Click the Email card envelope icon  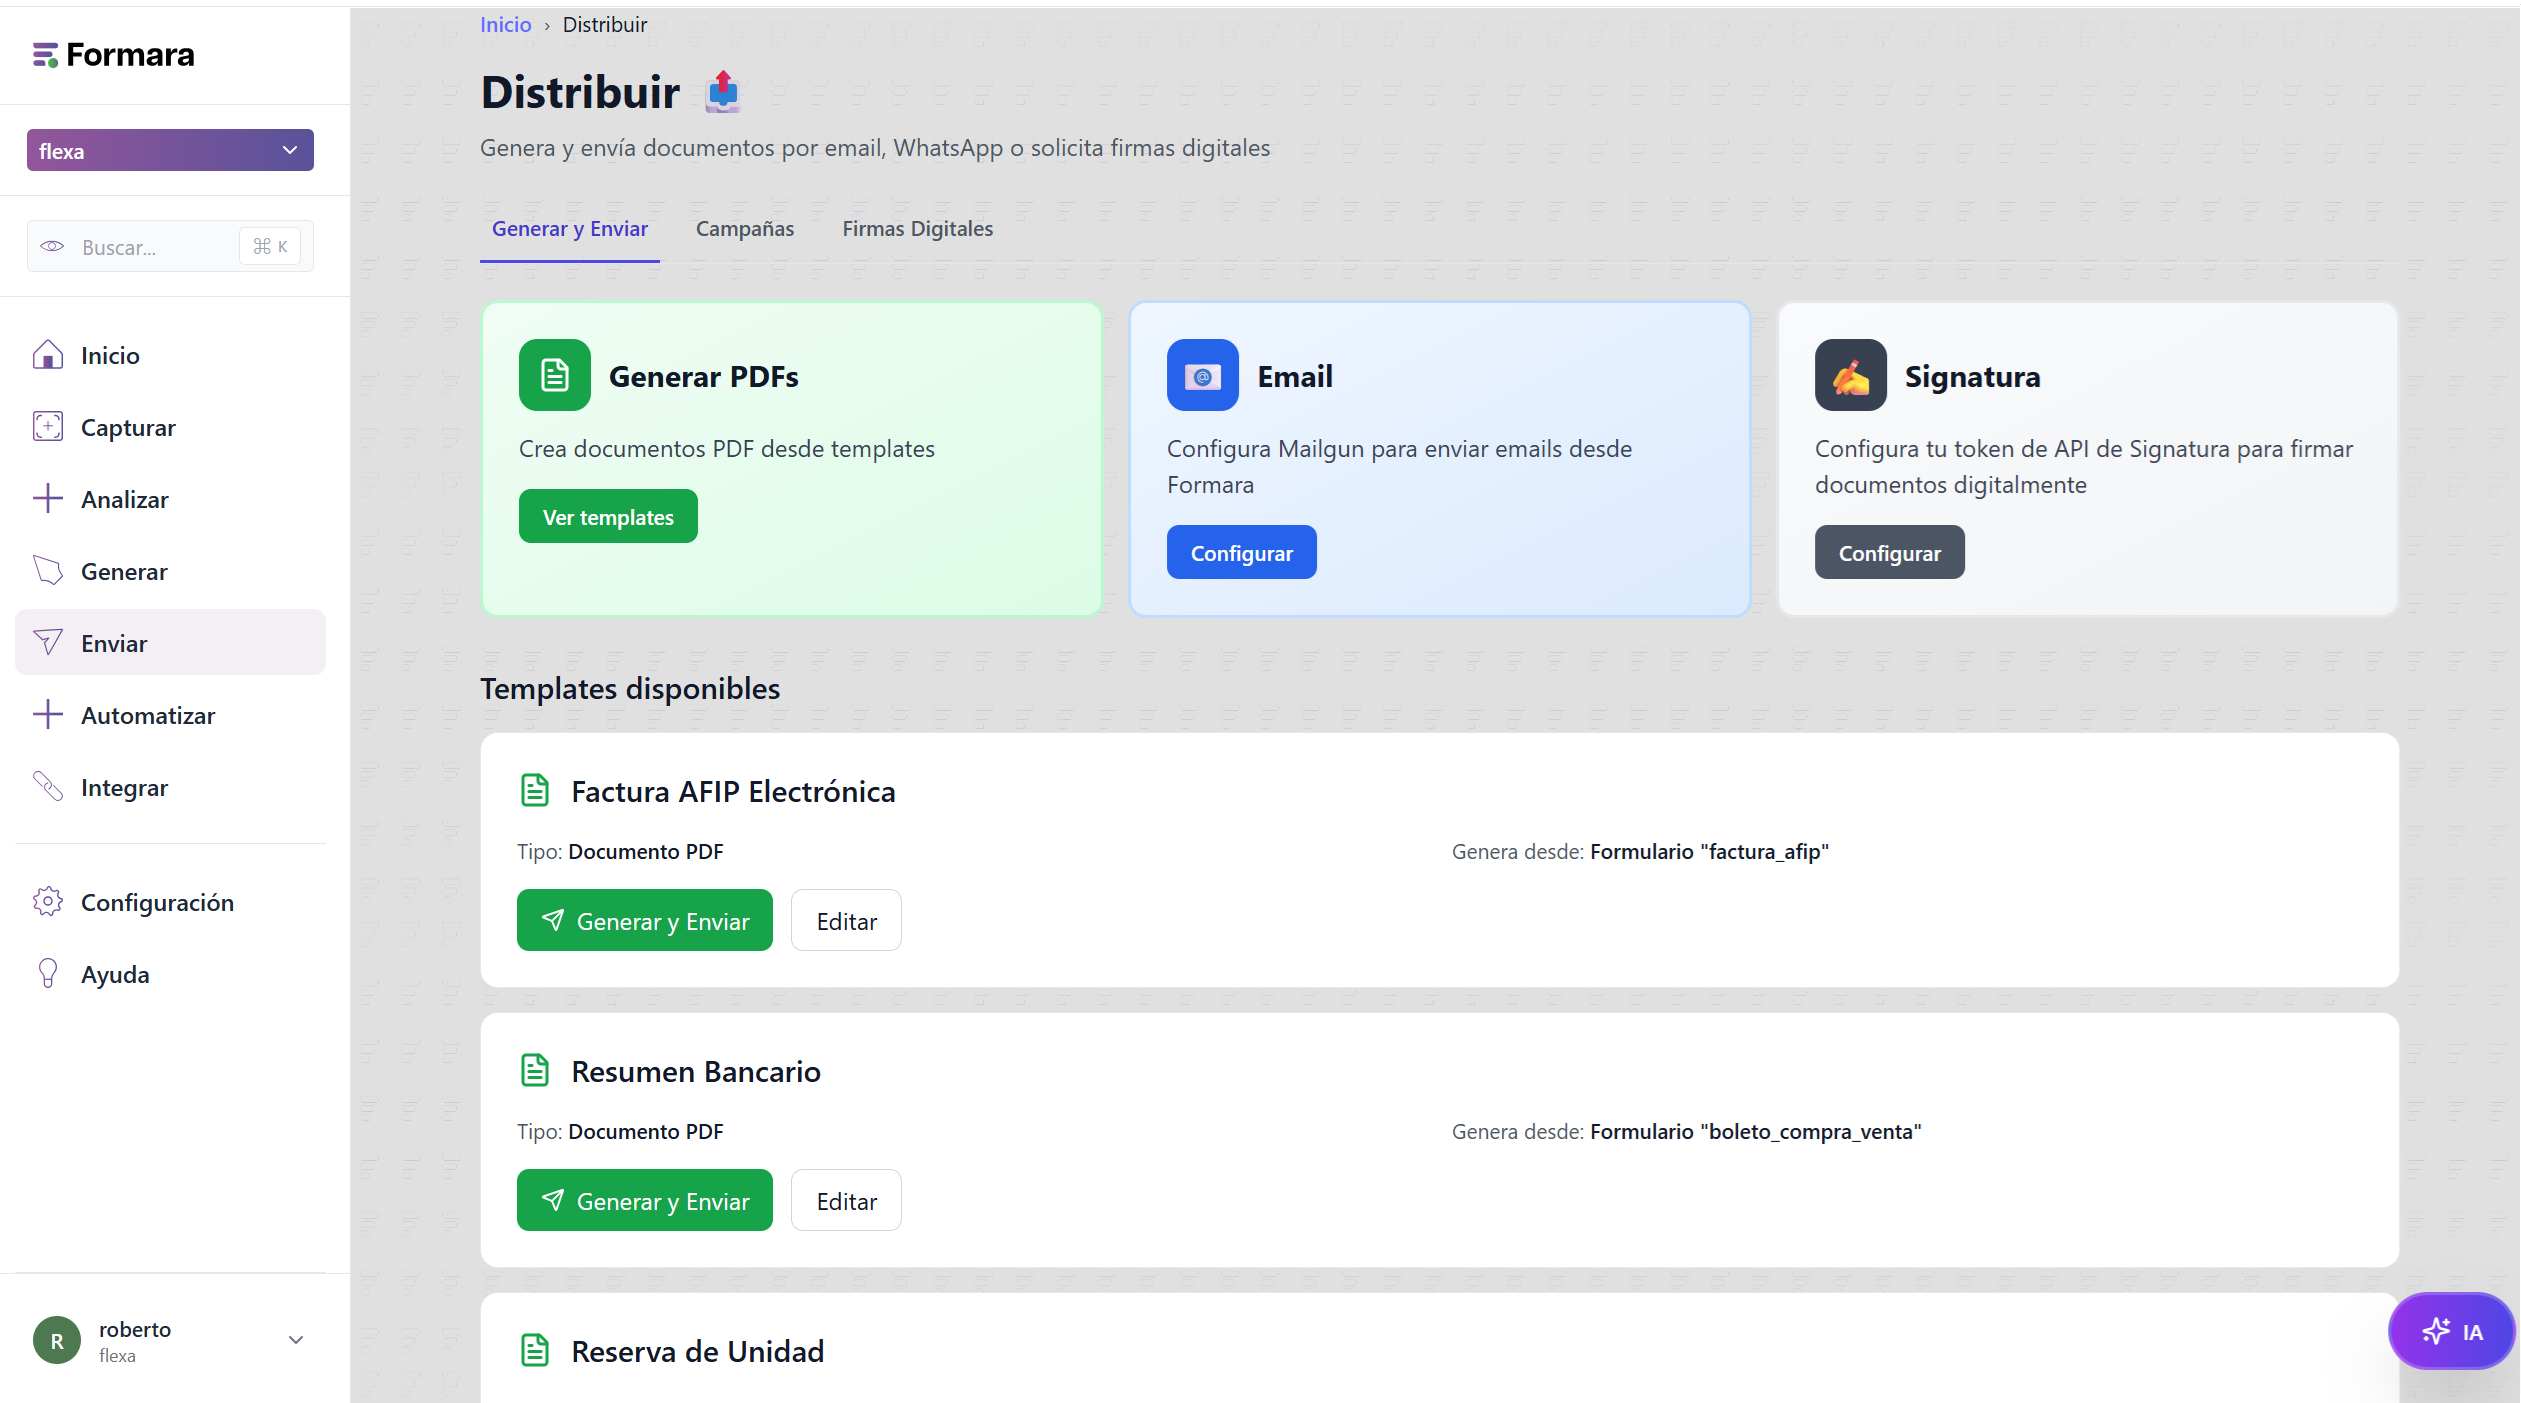(x=1202, y=375)
